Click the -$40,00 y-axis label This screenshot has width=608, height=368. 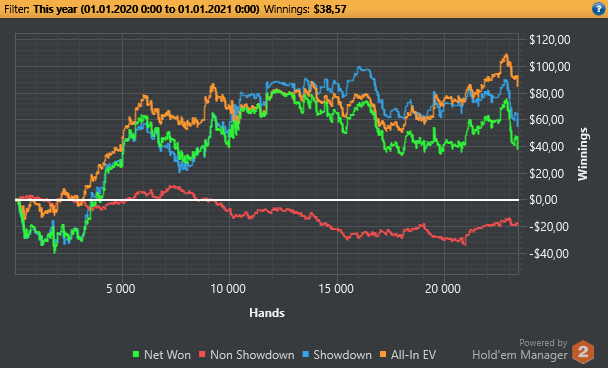(x=549, y=254)
